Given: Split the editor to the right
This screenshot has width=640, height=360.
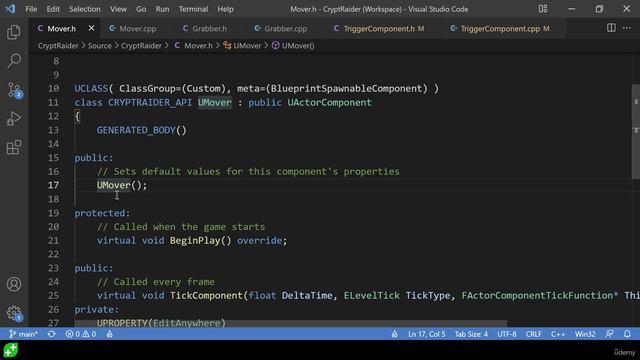Looking at the screenshot, I should point(611,28).
